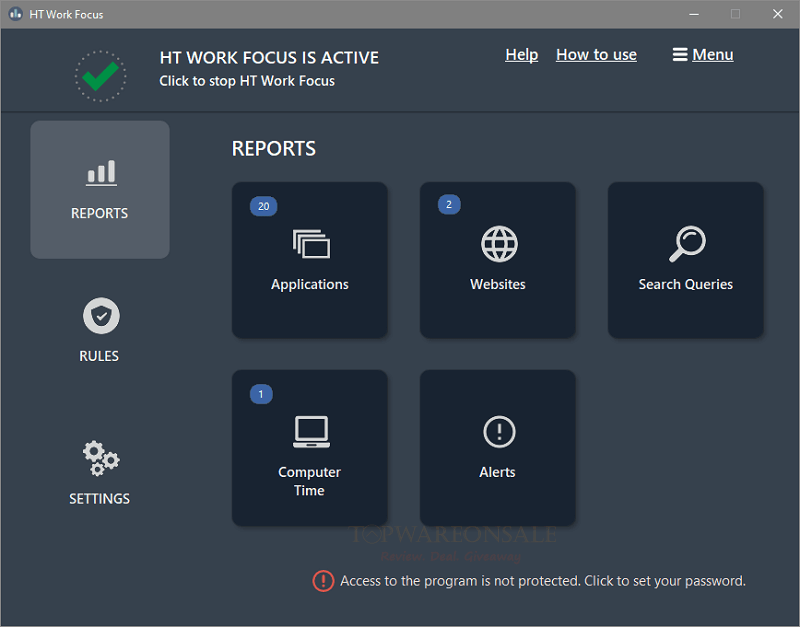Click the green checkmark status icon
Image resolution: width=800 pixels, height=627 pixels.
[101, 76]
